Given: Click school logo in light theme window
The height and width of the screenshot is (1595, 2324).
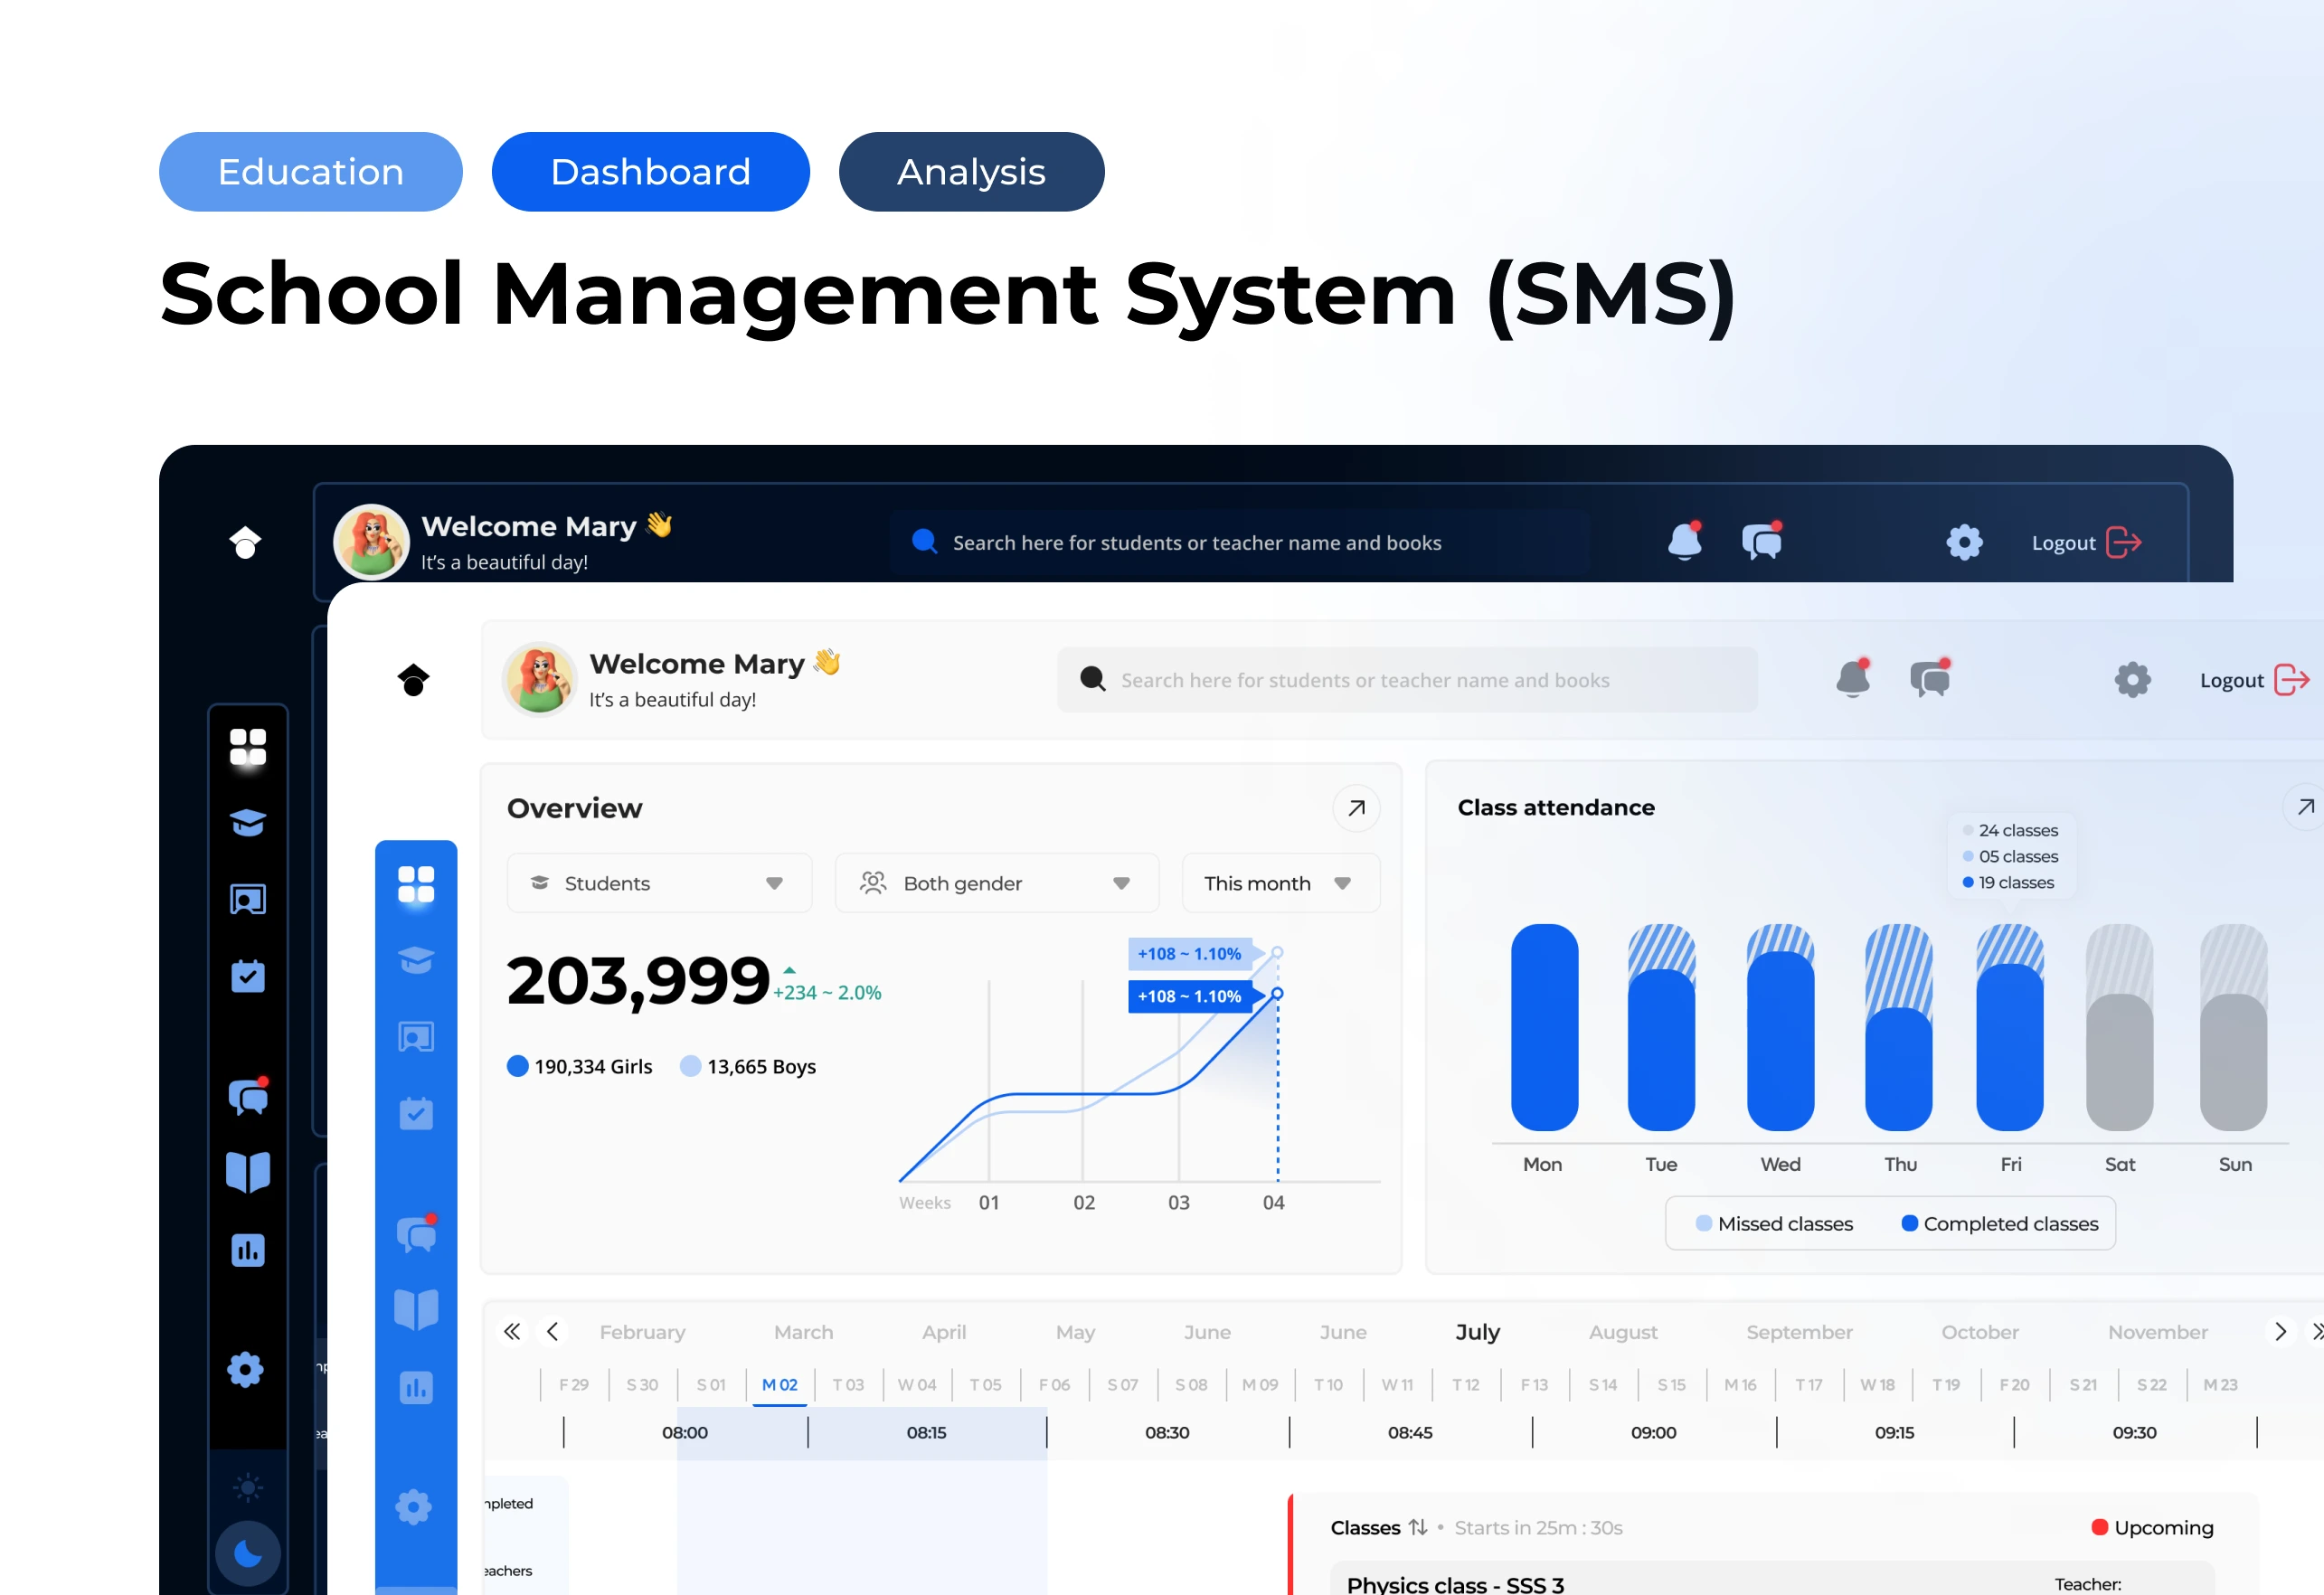Looking at the screenshot, I should point(413,680).
